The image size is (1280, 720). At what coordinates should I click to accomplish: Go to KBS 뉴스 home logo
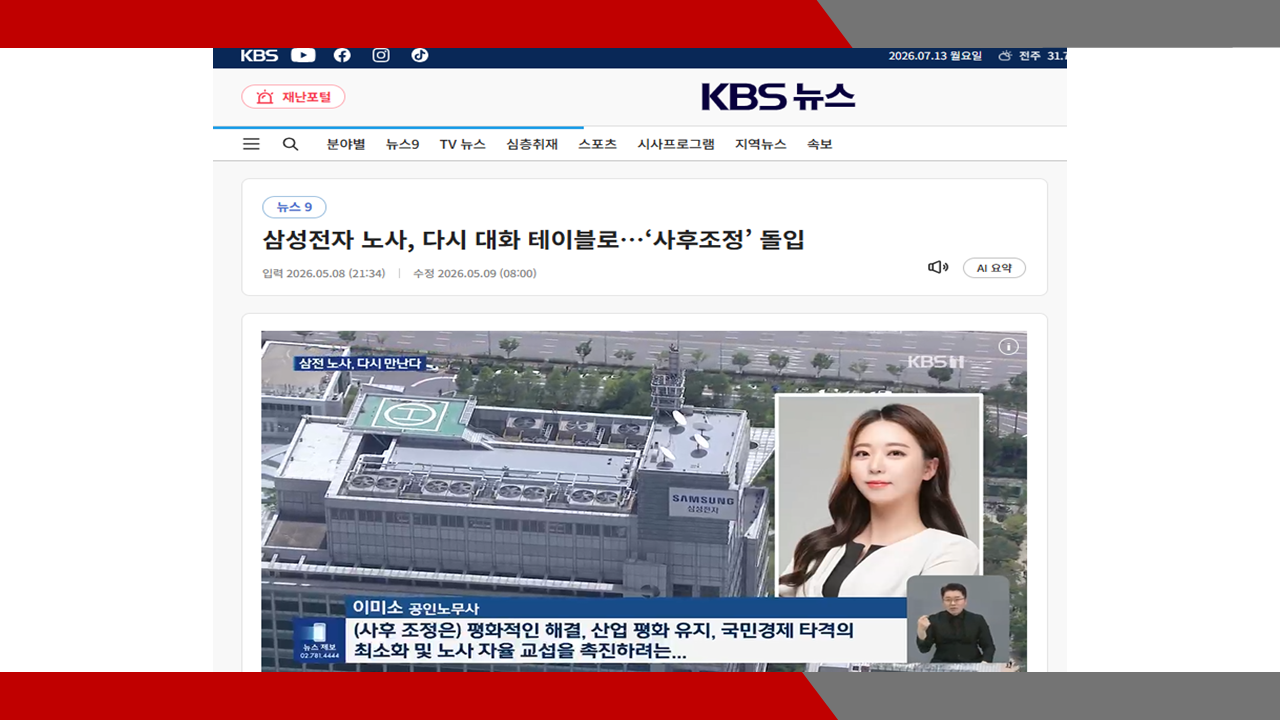[778, 97]
